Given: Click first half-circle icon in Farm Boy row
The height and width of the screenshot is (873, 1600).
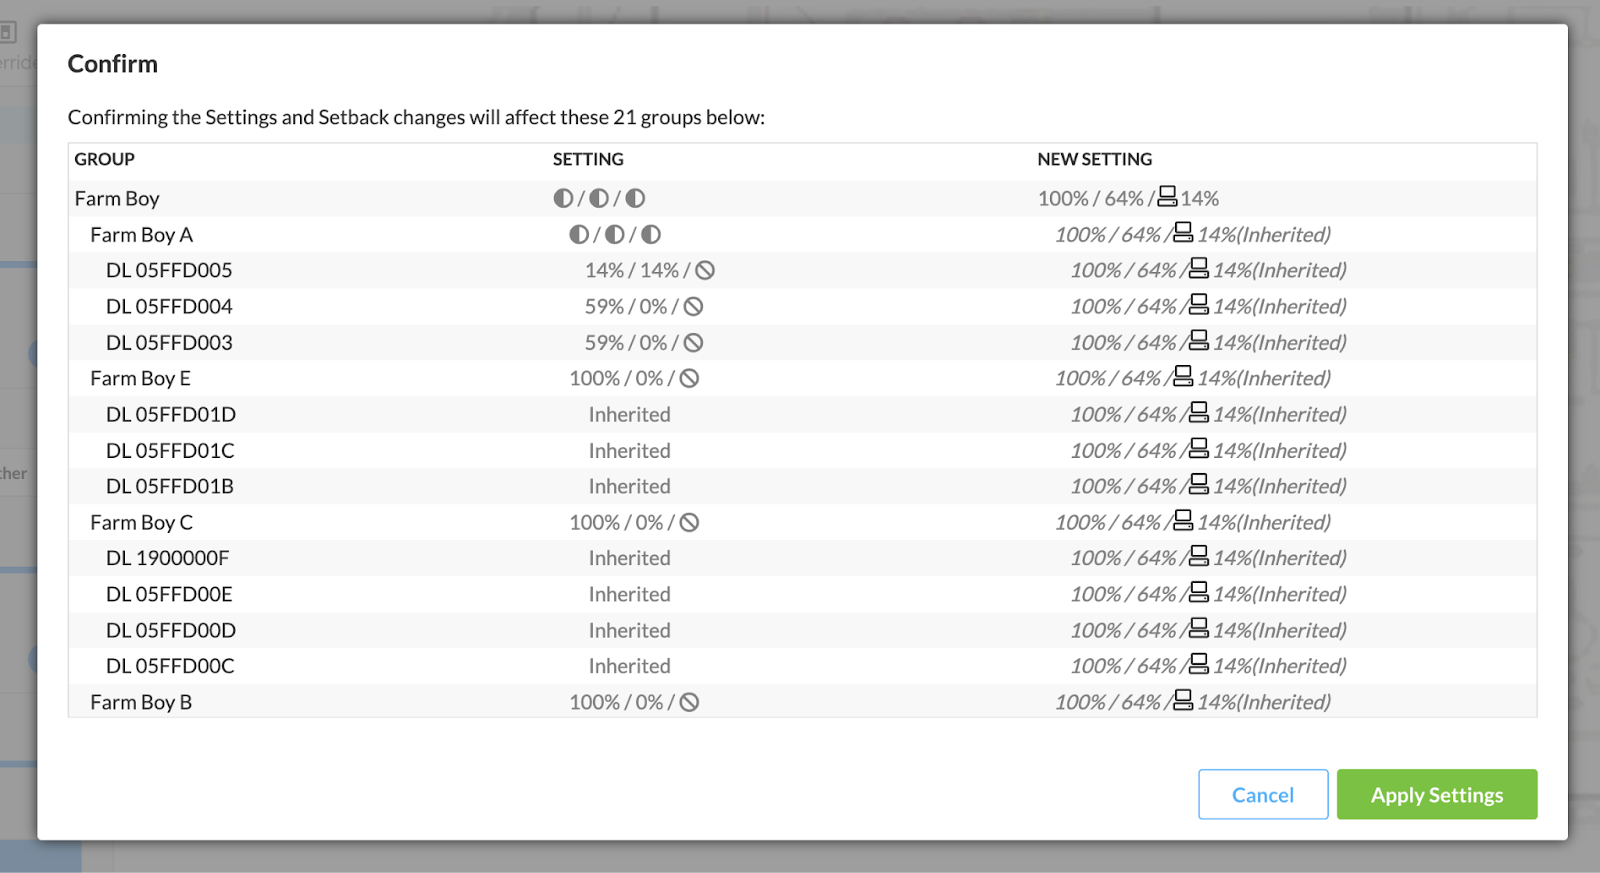Looking at the screenshot, I should click(x=563, y=199).
